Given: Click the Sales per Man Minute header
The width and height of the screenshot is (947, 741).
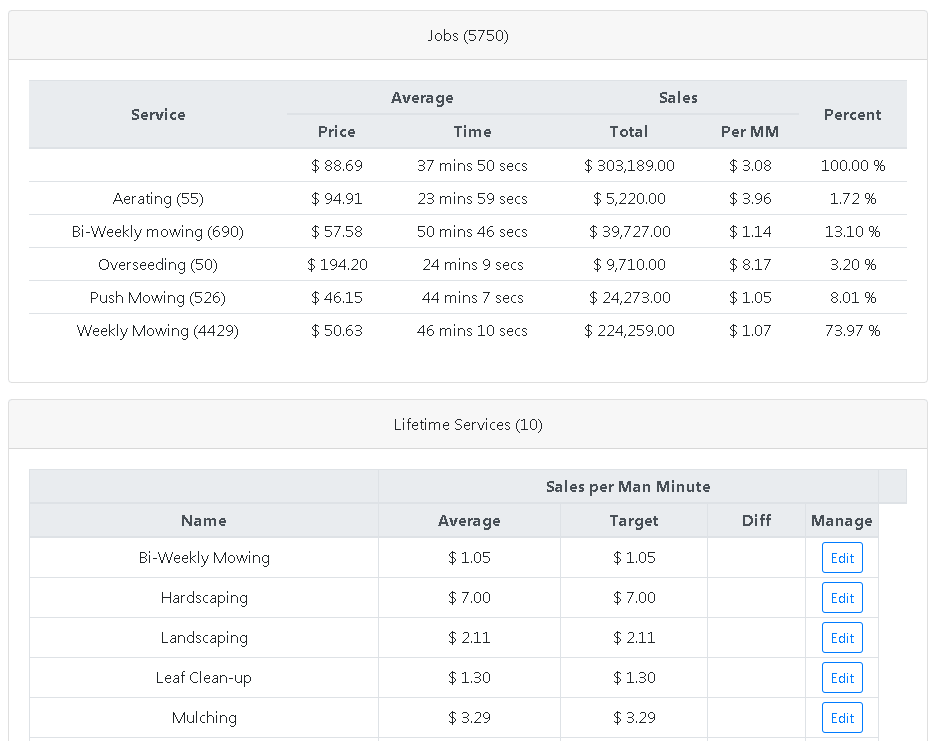Looking at the screenshot, I should pos(628,487).
